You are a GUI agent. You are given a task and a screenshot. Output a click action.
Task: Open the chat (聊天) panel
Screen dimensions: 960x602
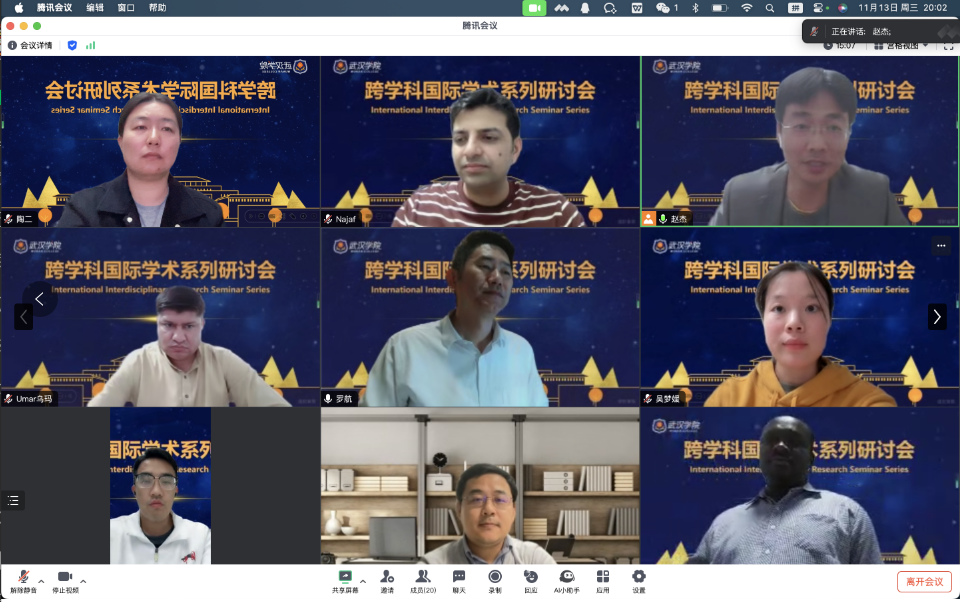(x=459, y=577)
